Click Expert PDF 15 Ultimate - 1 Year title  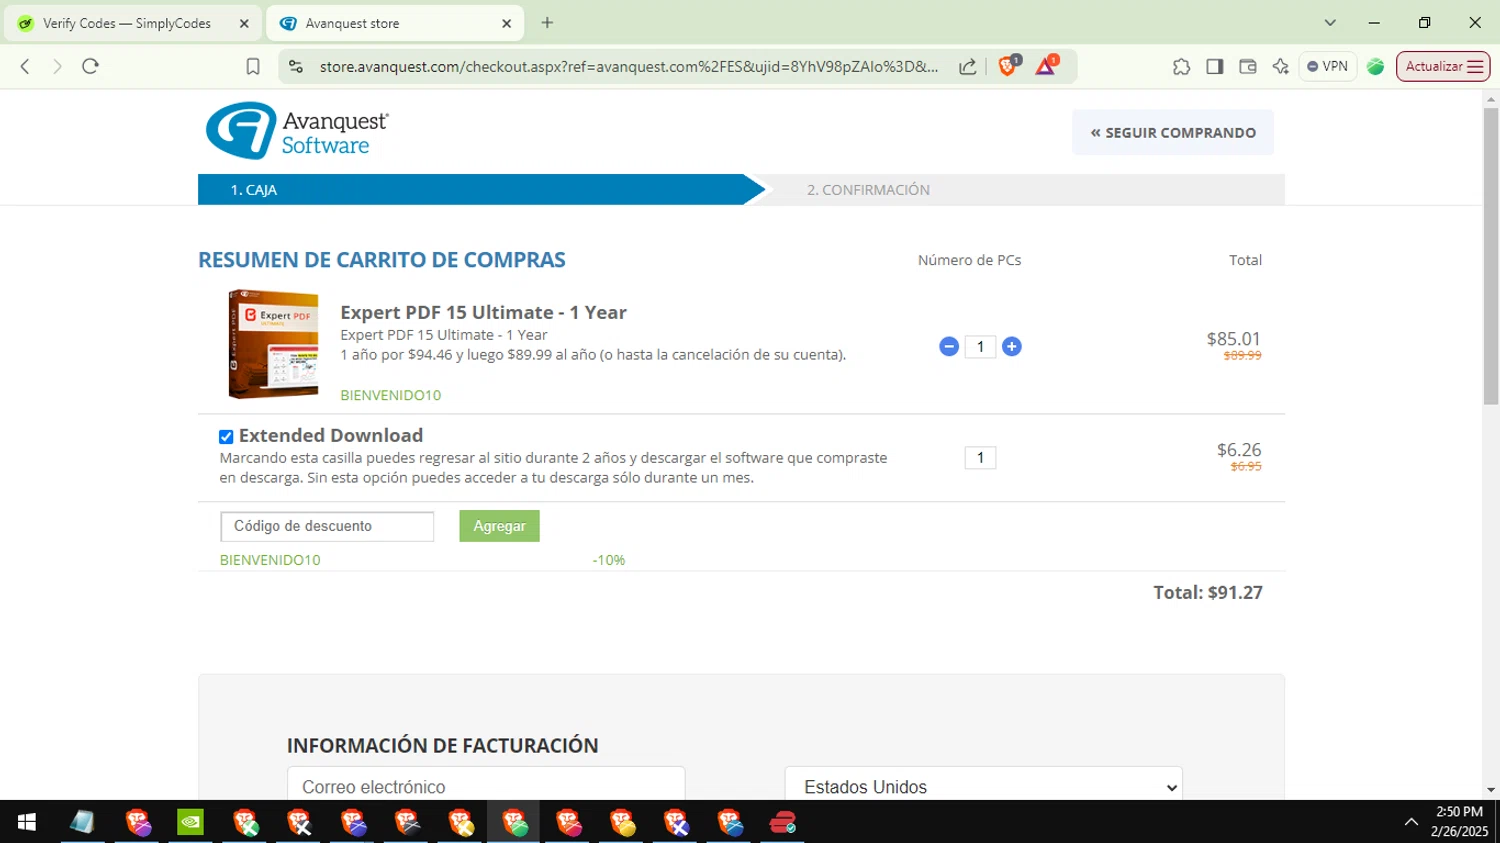(484, 312)
